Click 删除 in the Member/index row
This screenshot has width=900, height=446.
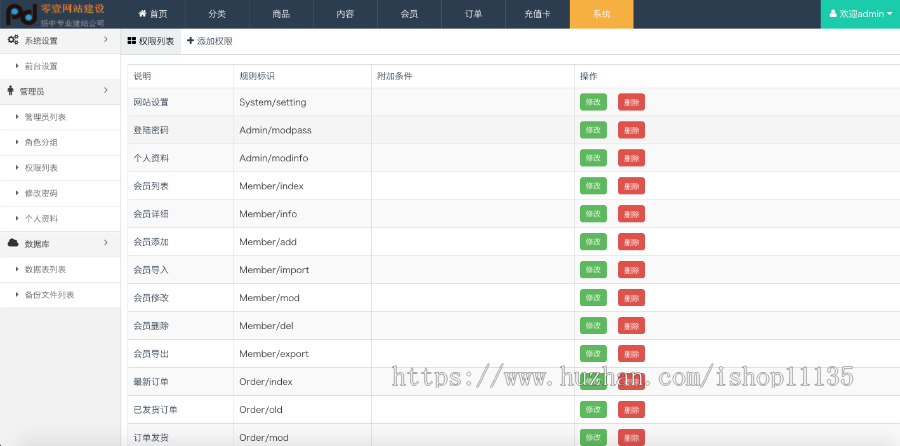tap(631, 186)
